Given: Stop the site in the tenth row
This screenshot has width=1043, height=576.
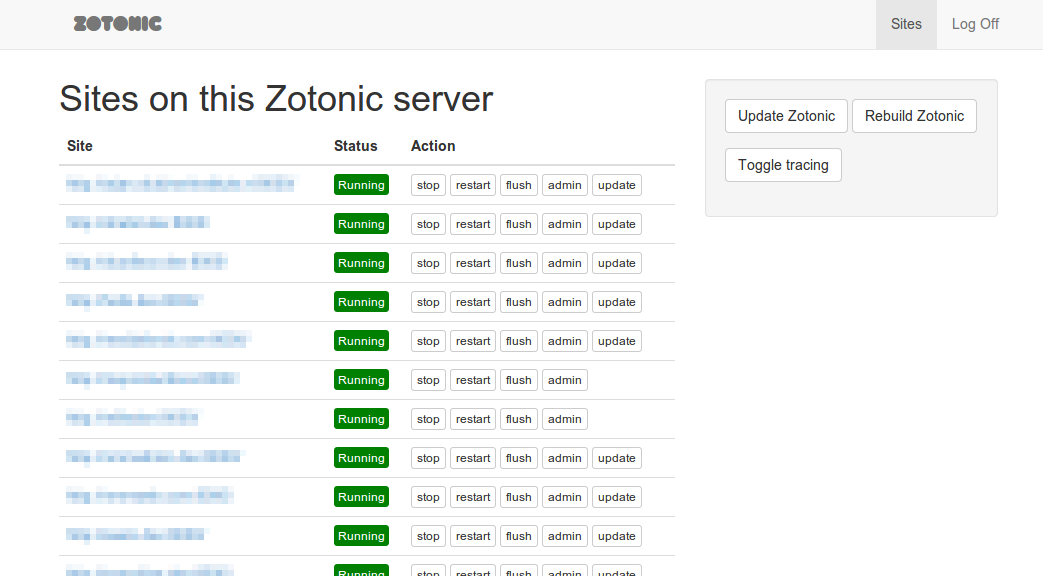Looking at the screenshot, I should pyautogui.click(x=428, y=536).
